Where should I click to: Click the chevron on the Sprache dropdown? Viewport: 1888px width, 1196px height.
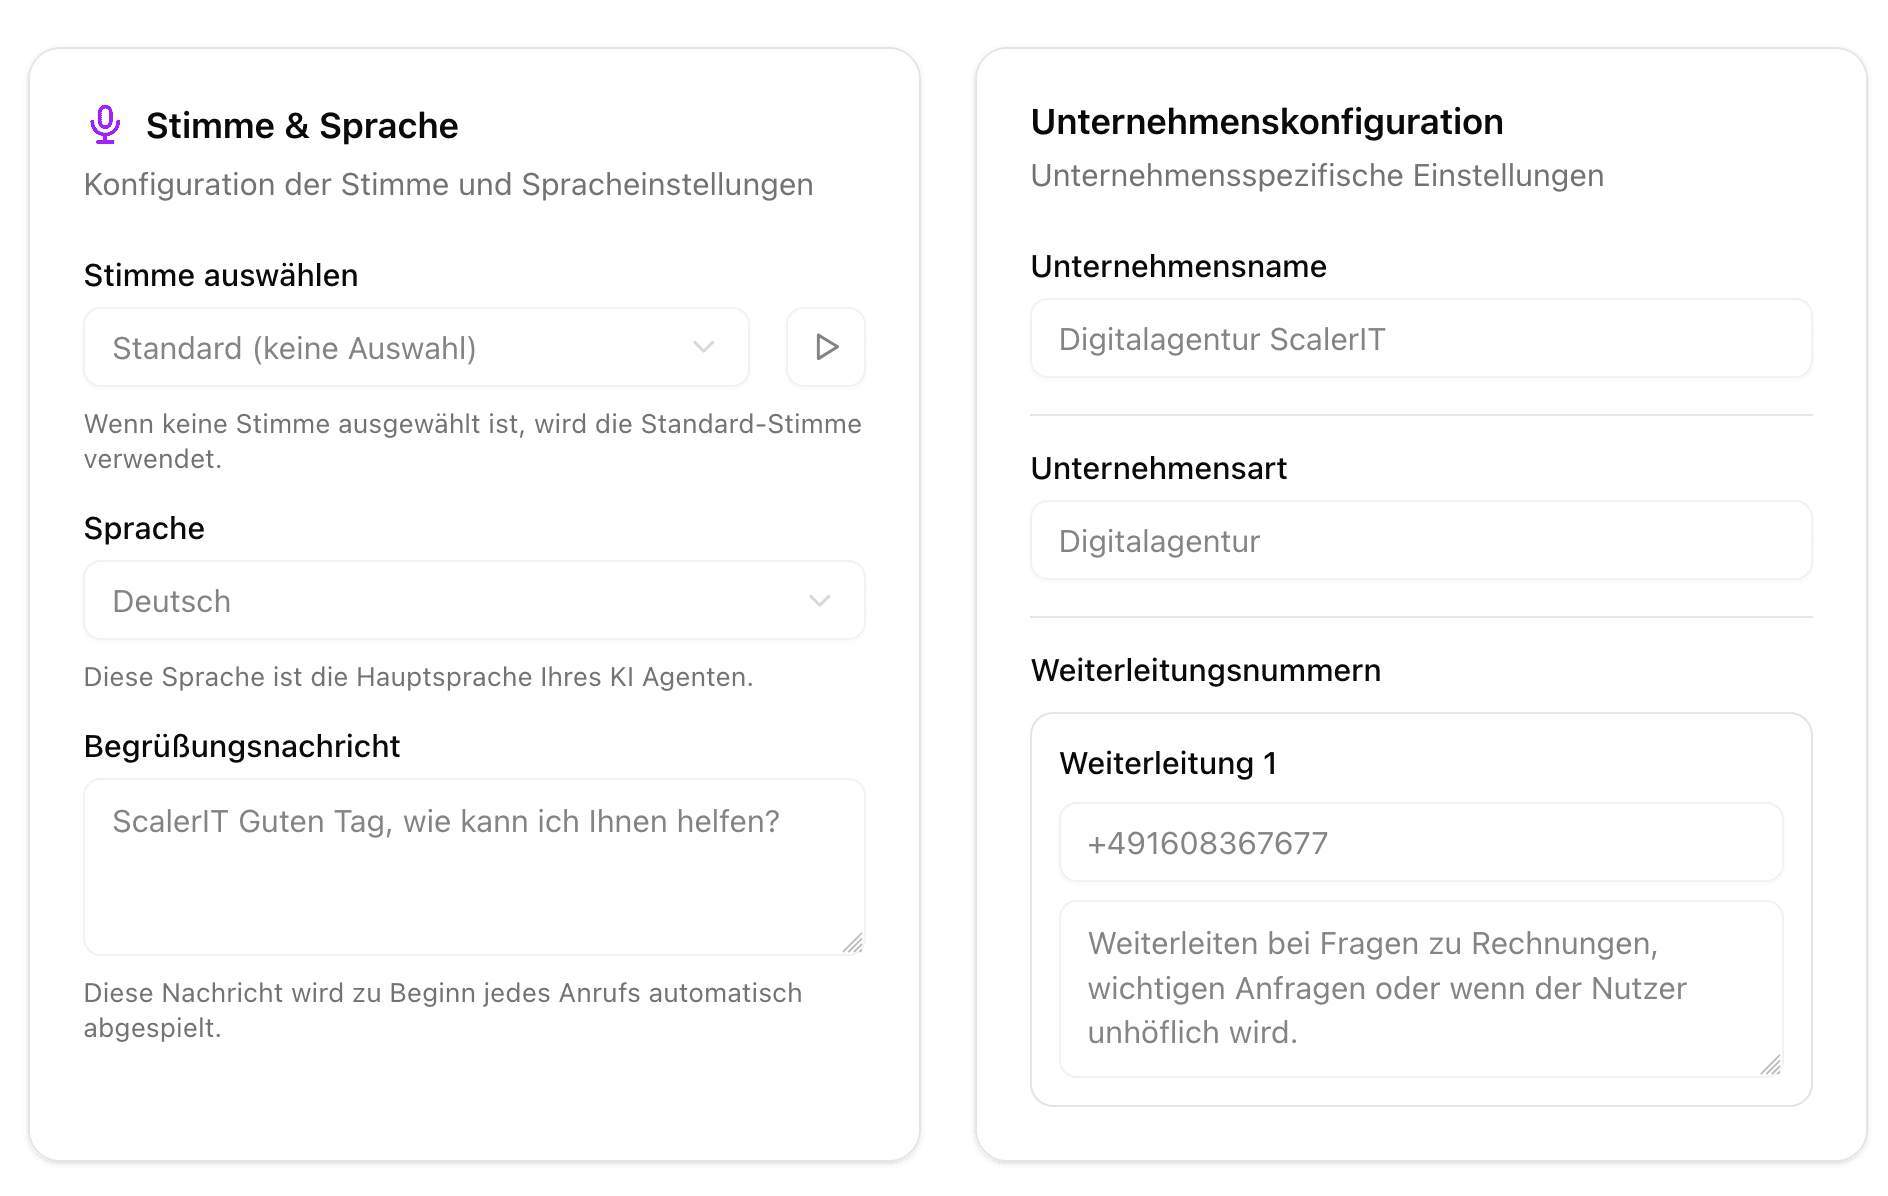820,600
